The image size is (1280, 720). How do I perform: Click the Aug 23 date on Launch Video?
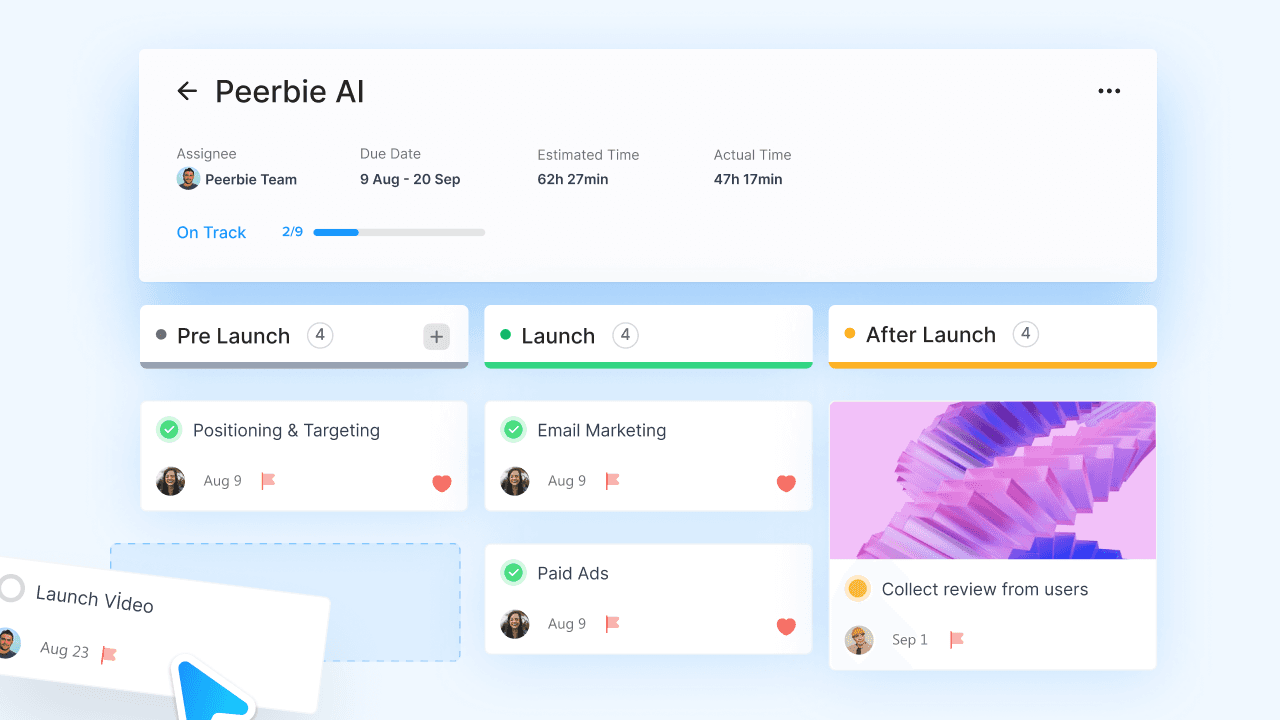pos(64,650)
